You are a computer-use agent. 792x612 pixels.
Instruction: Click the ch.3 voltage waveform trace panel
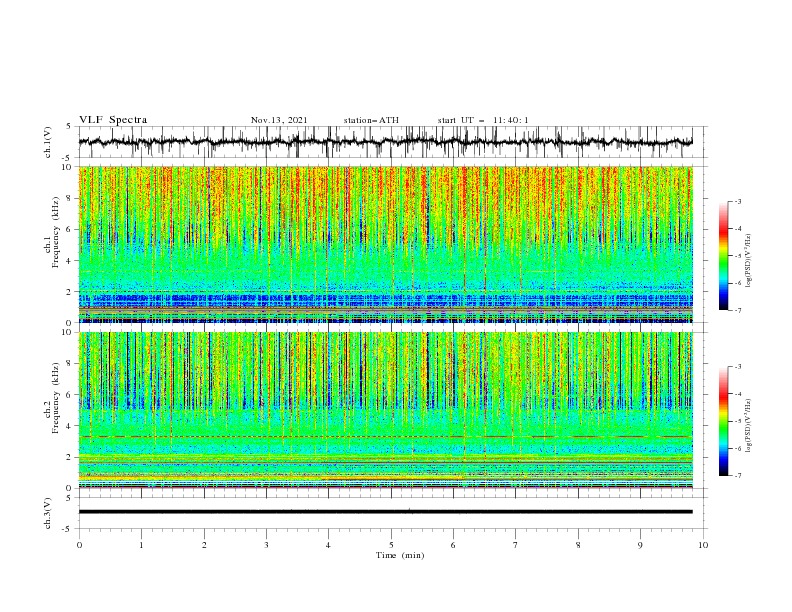(x=392, y=513)
